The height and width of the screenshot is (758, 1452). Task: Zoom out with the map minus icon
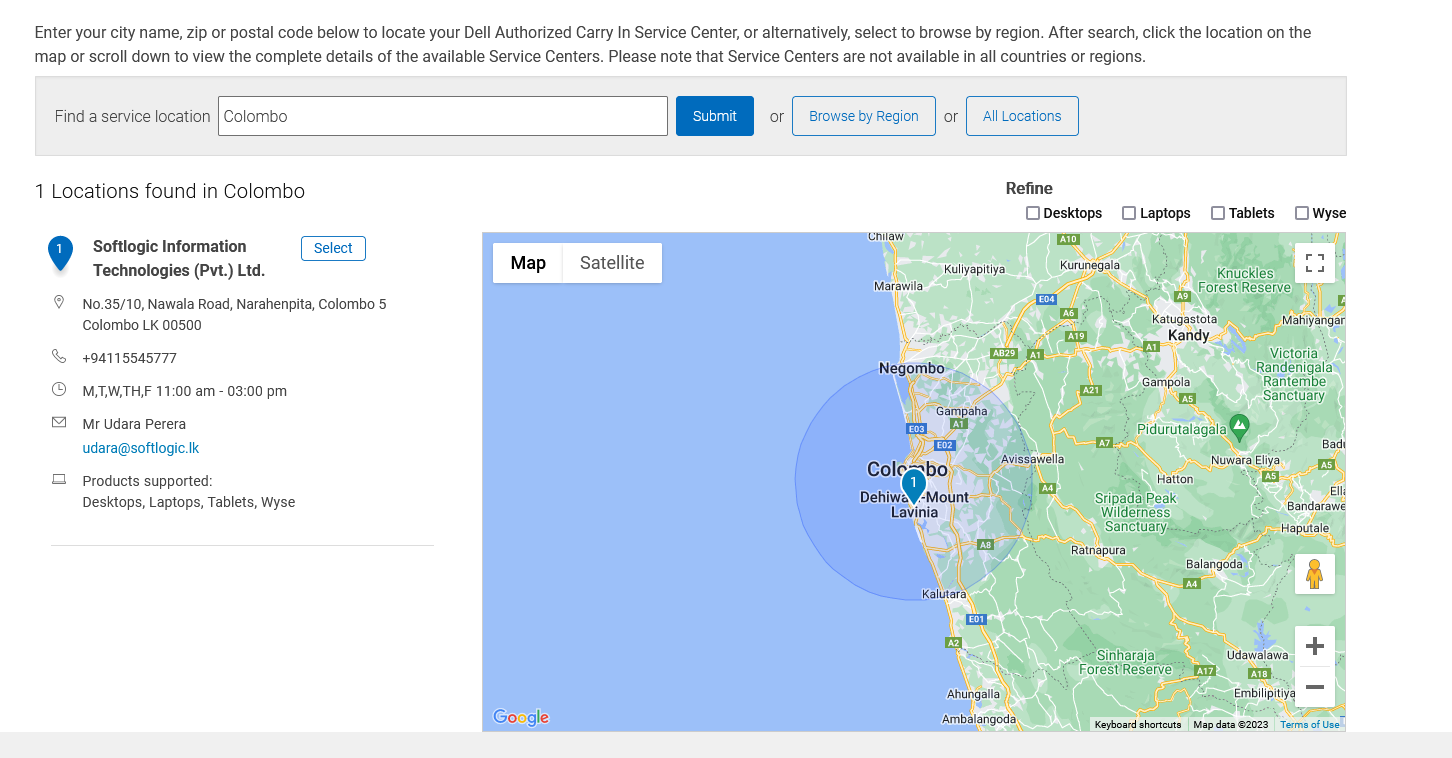(x=1315, y=687)
